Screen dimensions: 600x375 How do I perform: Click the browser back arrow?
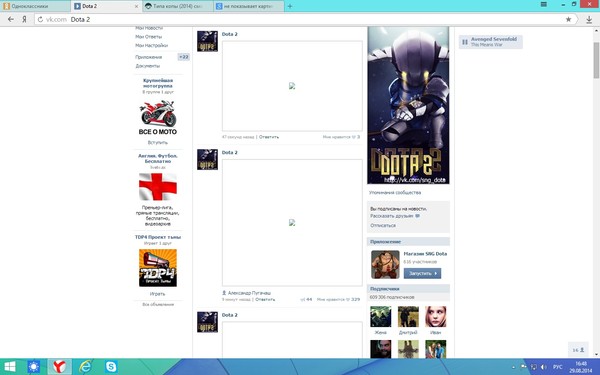click(11, 19)
